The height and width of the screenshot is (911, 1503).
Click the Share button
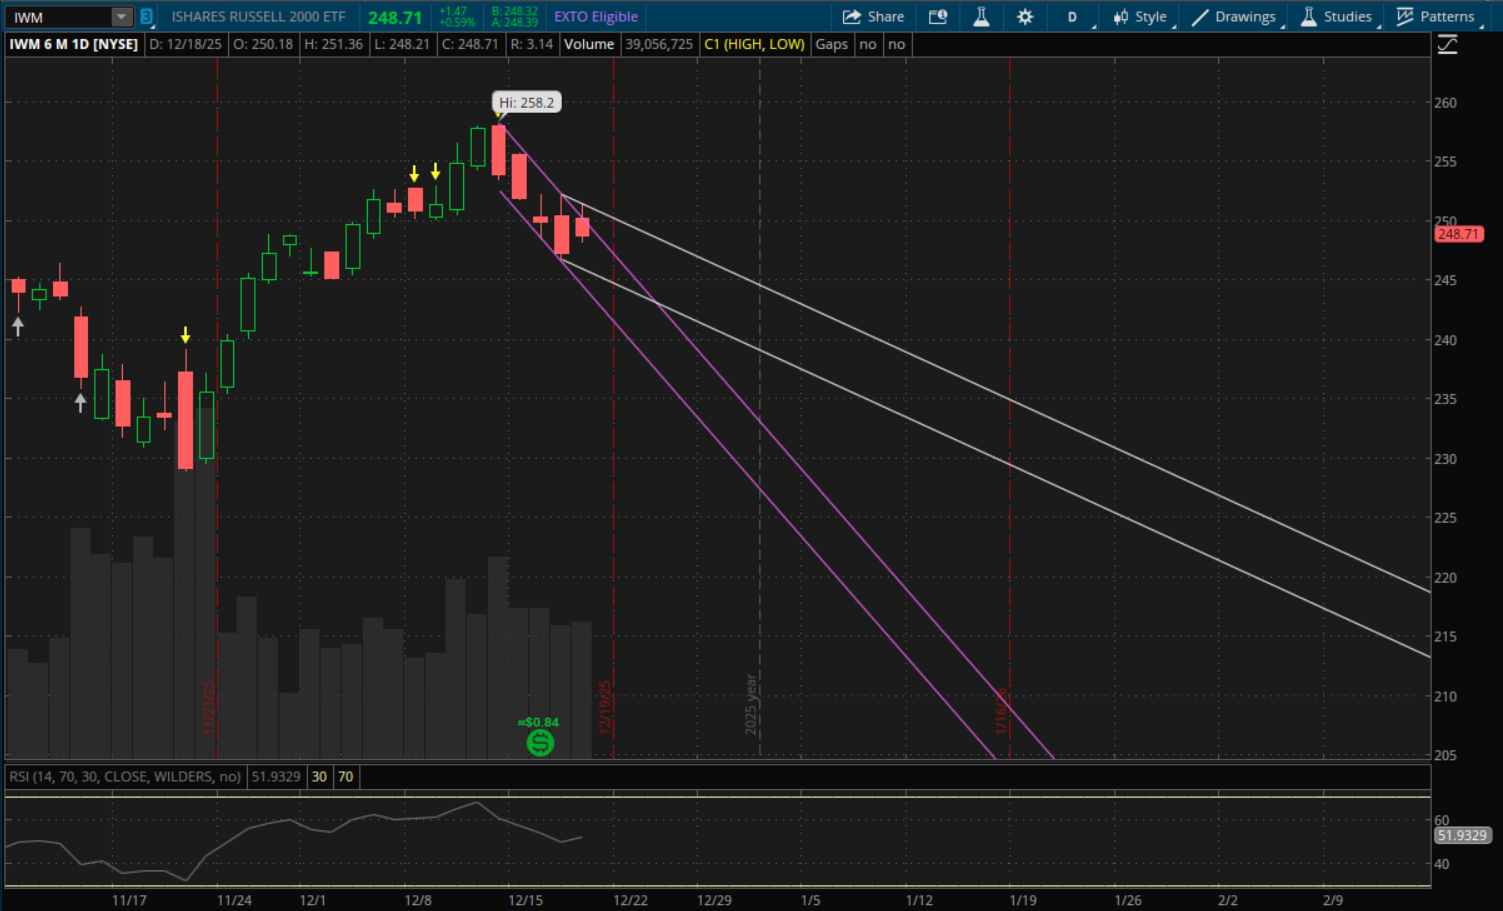(x=873, y=17)
